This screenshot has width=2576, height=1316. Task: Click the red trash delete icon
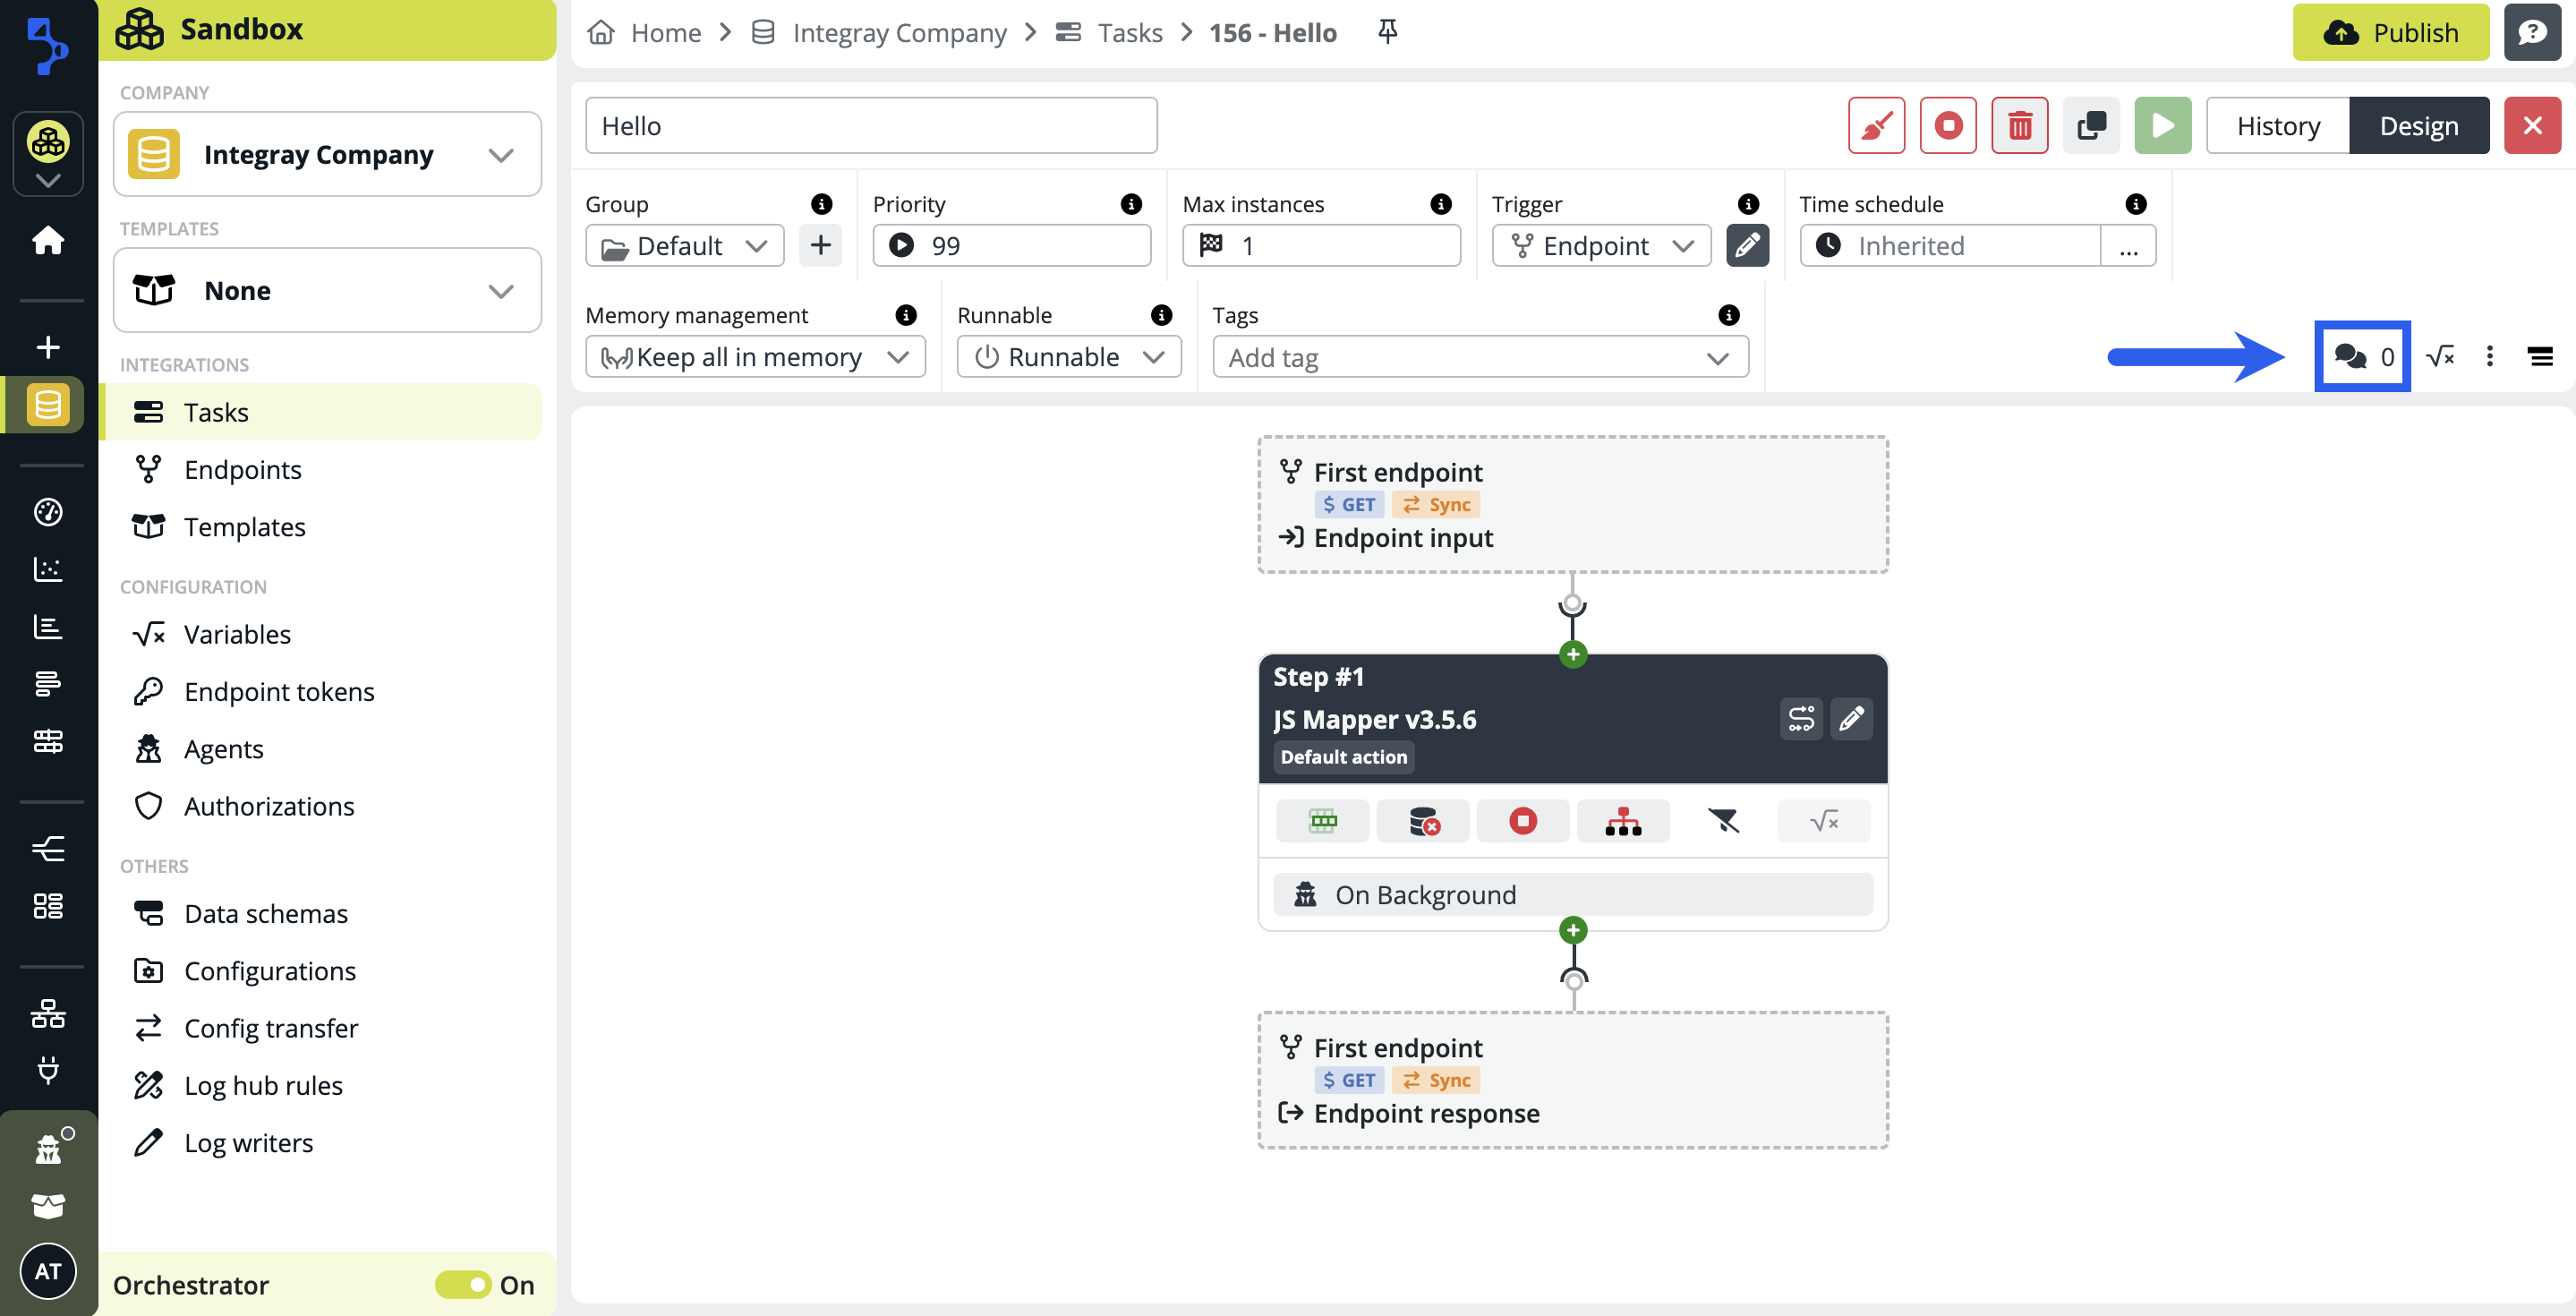click(x=2019, y=126)
